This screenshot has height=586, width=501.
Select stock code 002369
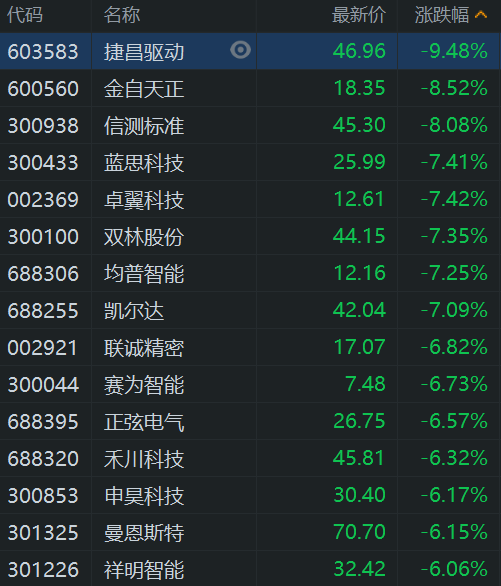[x=43, y=200]
